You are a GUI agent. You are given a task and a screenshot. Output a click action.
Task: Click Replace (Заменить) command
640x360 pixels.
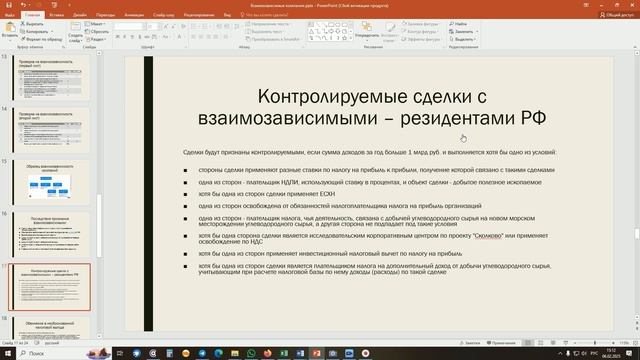(x=461, y=31)
